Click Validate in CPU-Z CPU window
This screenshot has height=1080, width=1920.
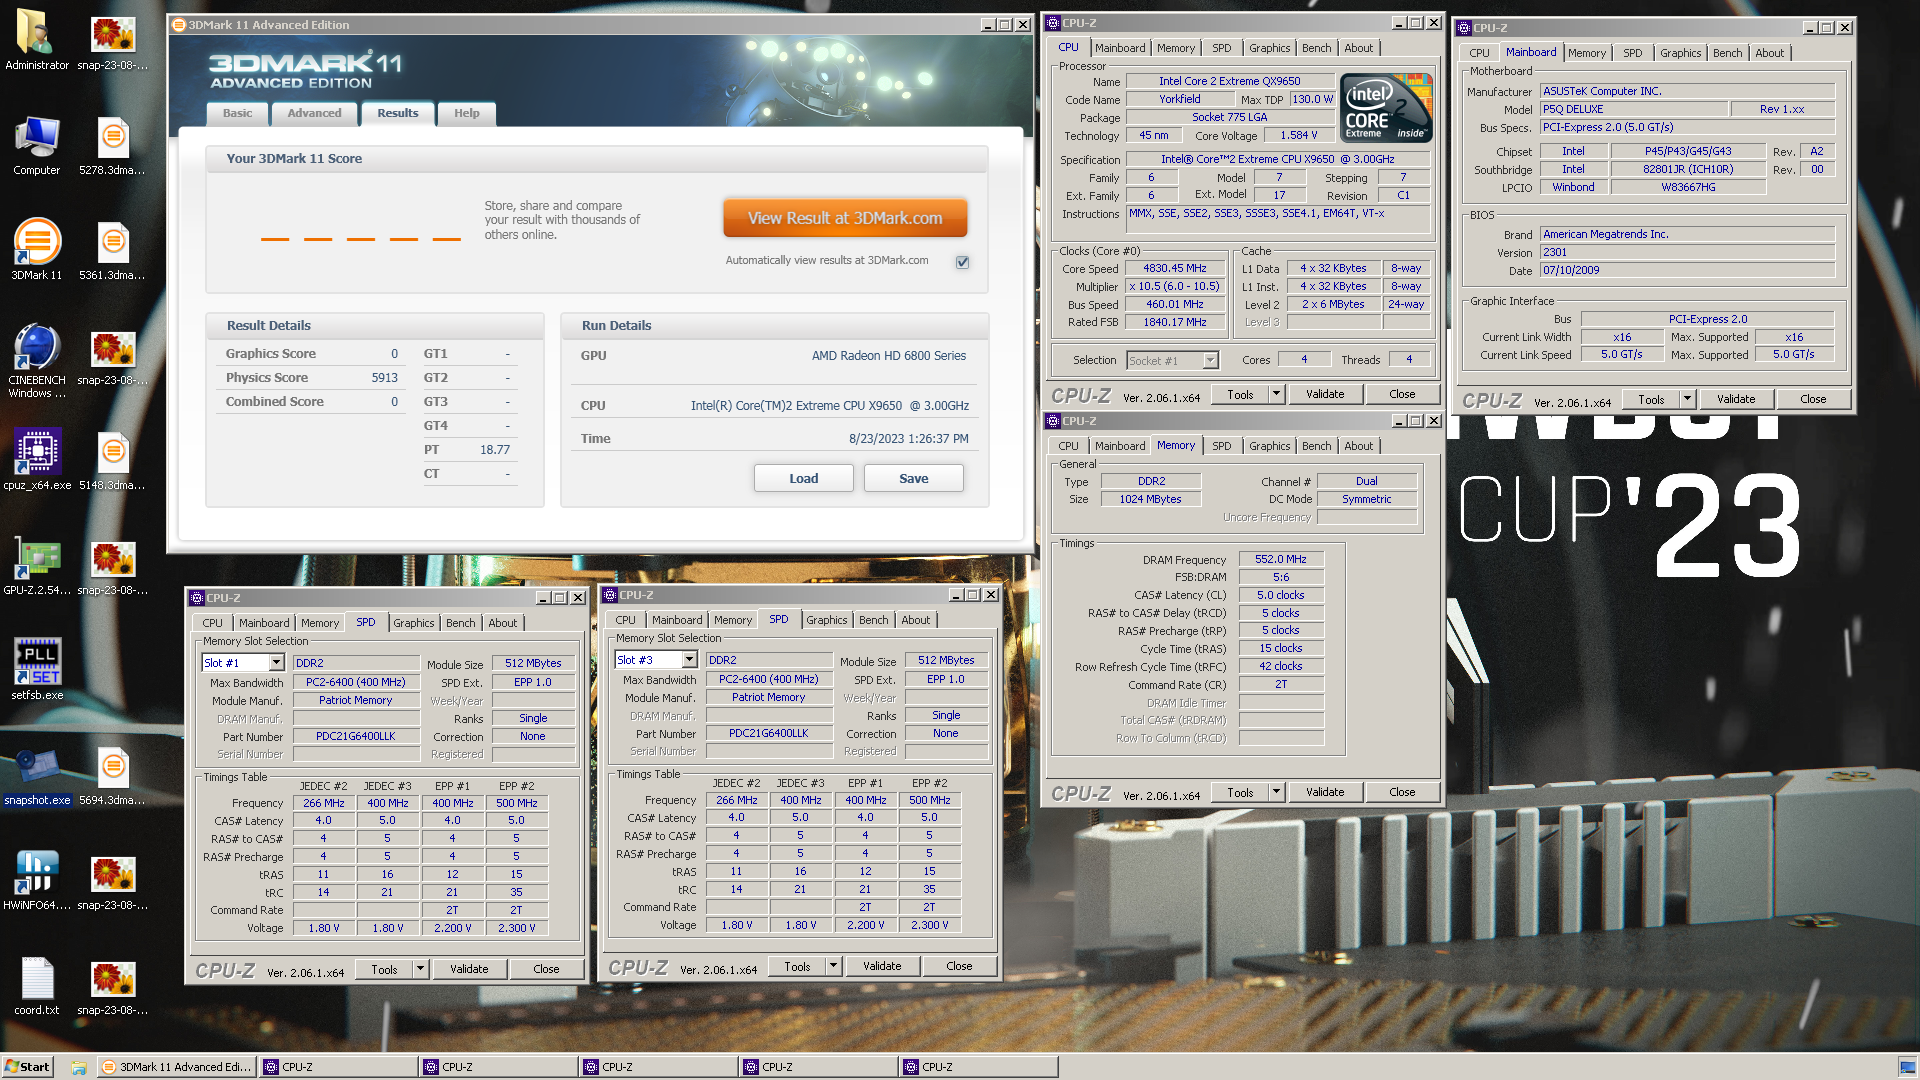pos(1325,394)
